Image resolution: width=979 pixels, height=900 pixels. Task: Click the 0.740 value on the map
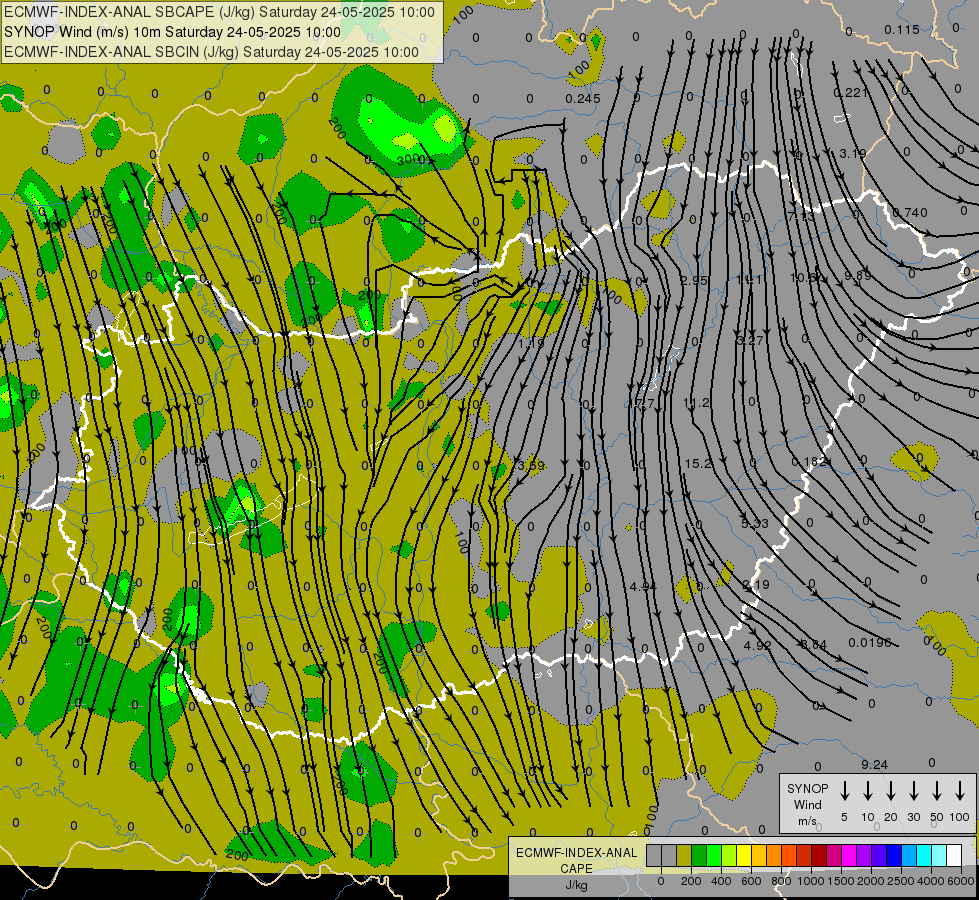(x=910, y=212)
